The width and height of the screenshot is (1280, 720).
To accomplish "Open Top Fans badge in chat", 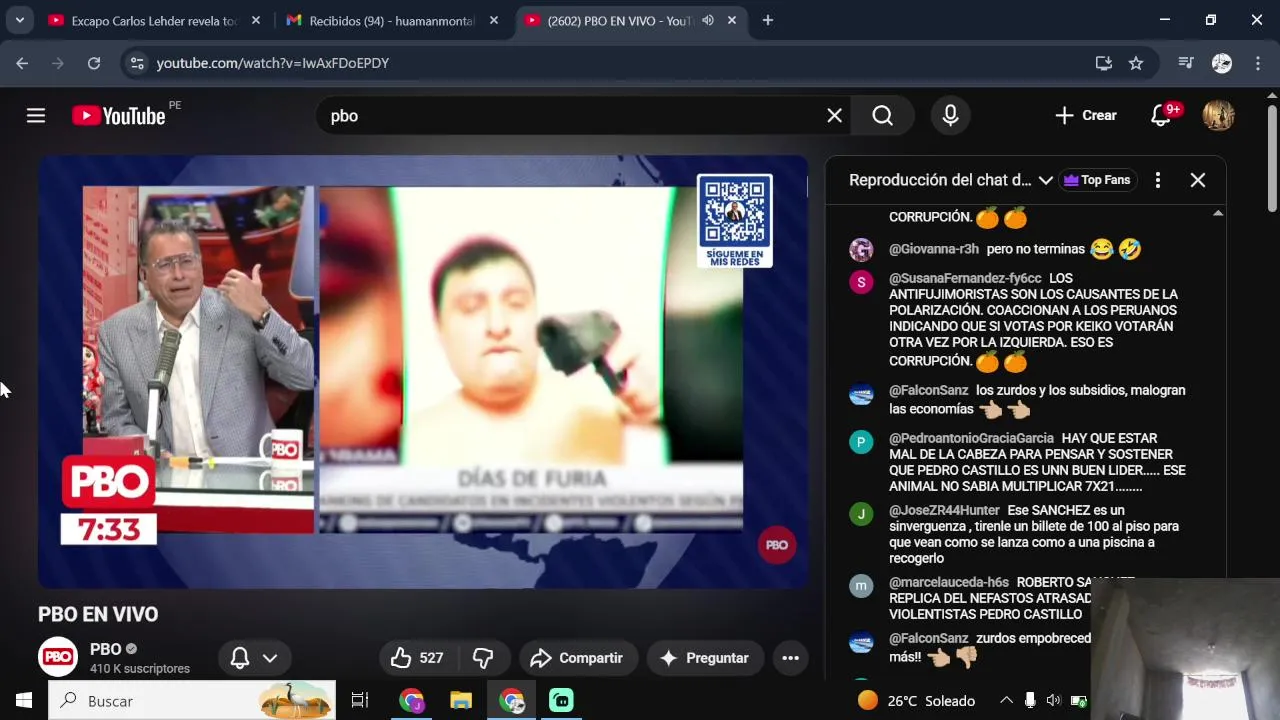I will [1097, 180].
